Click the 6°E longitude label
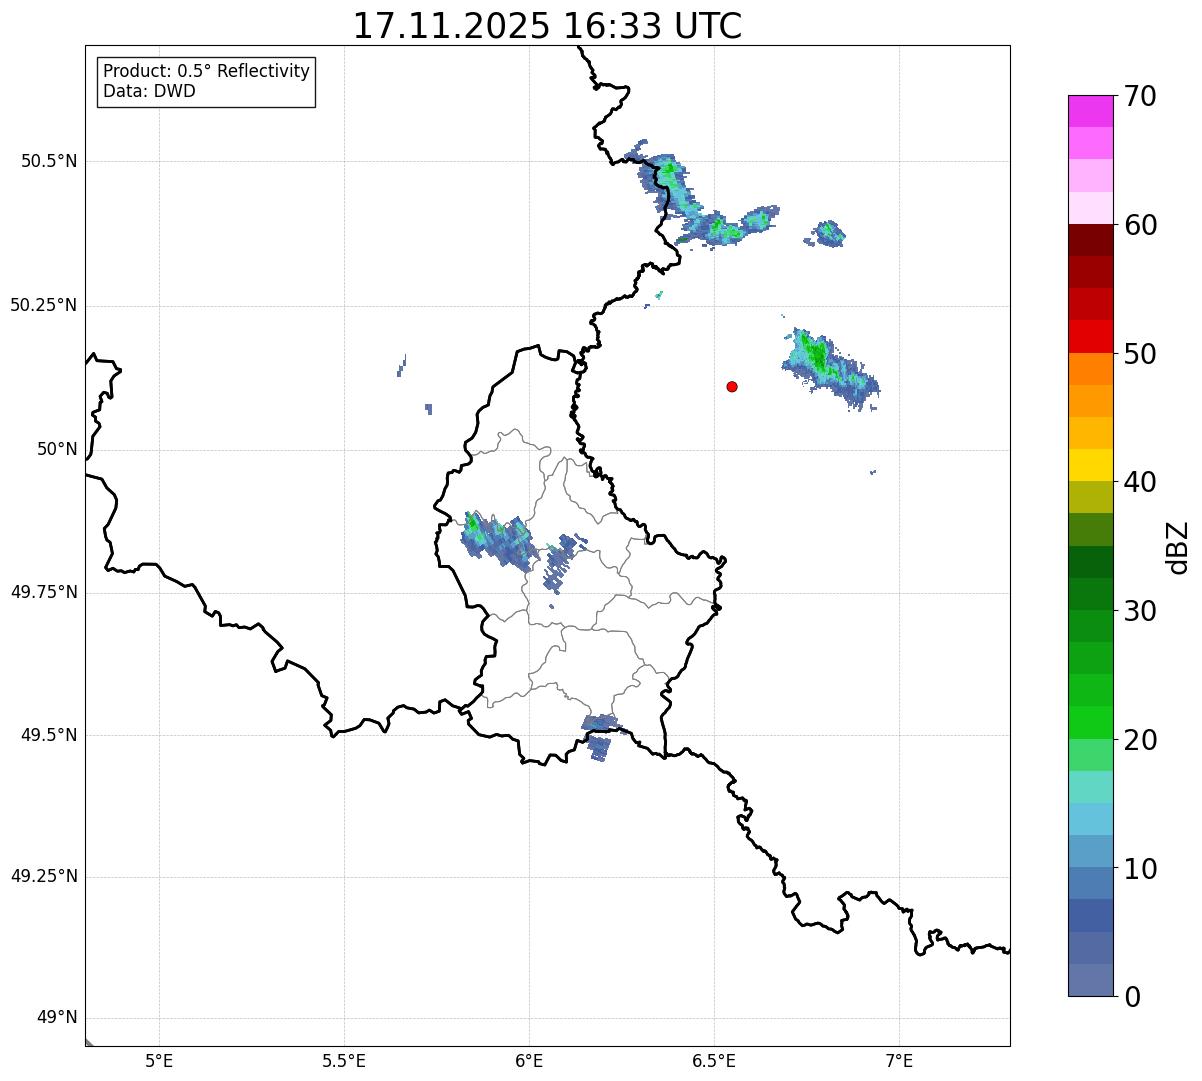 click(x=529, y=1060)
